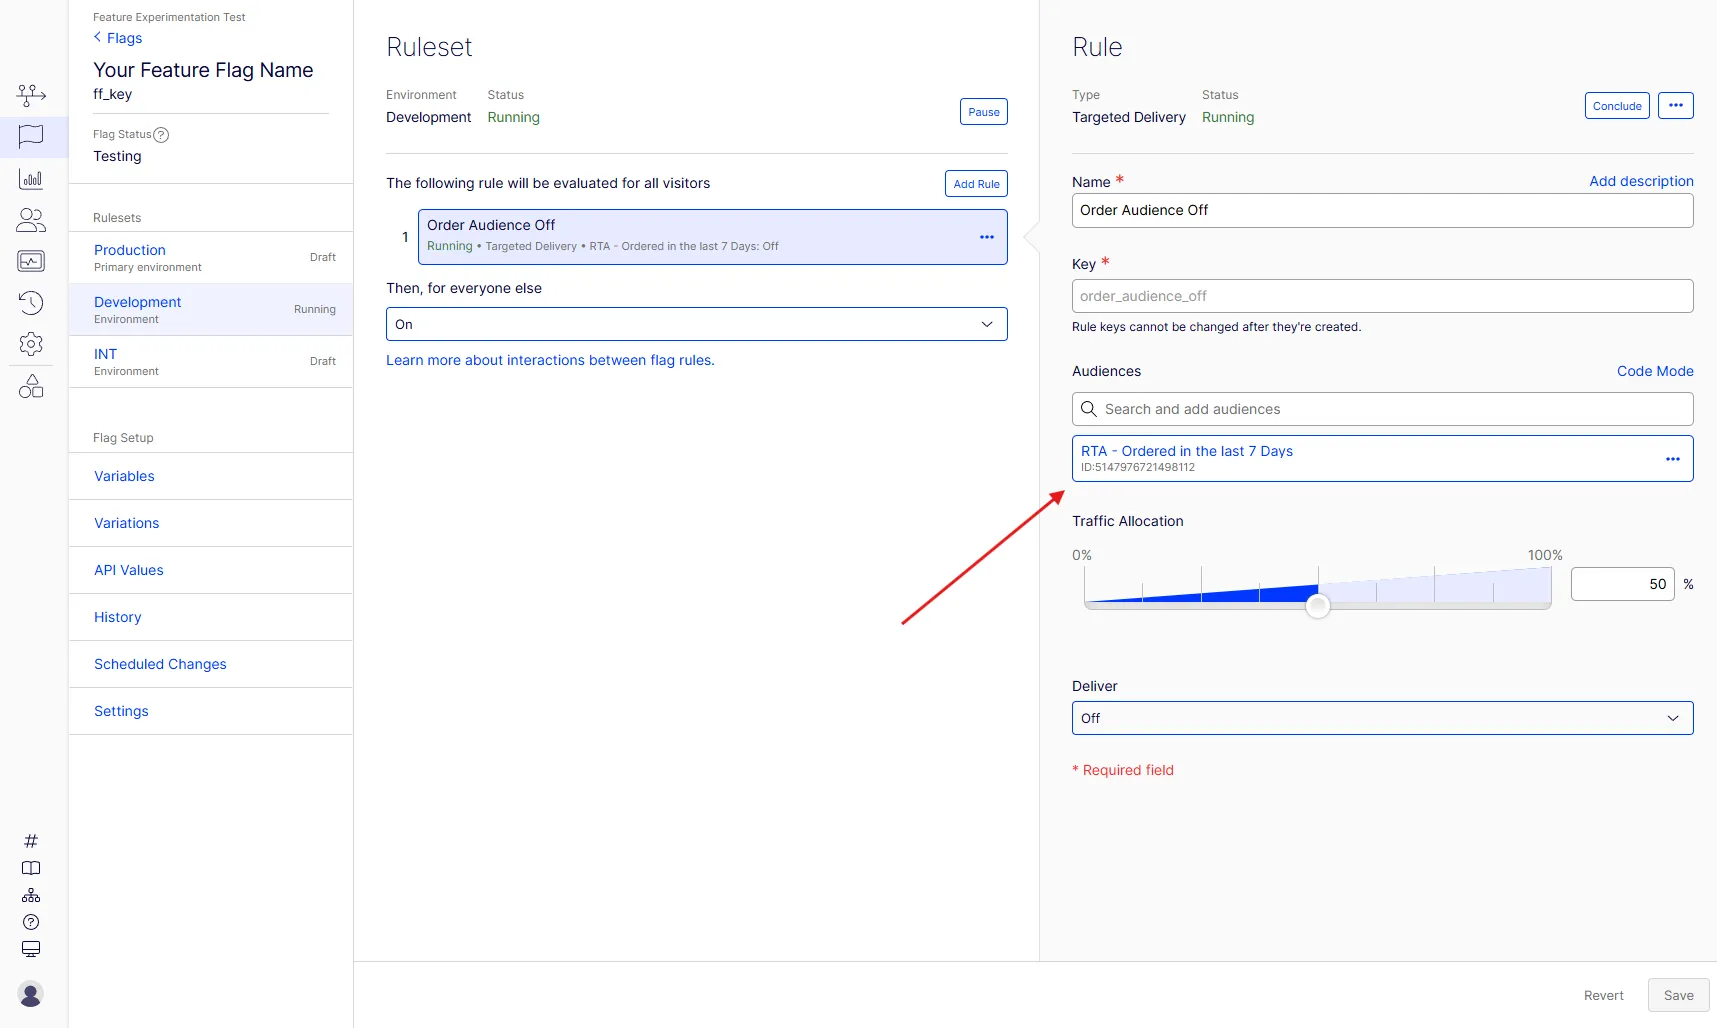1717x1028 pixels.
Task: Open the rule's three-dot menu next to Conclude
Action: click(x=1676, y=105)
